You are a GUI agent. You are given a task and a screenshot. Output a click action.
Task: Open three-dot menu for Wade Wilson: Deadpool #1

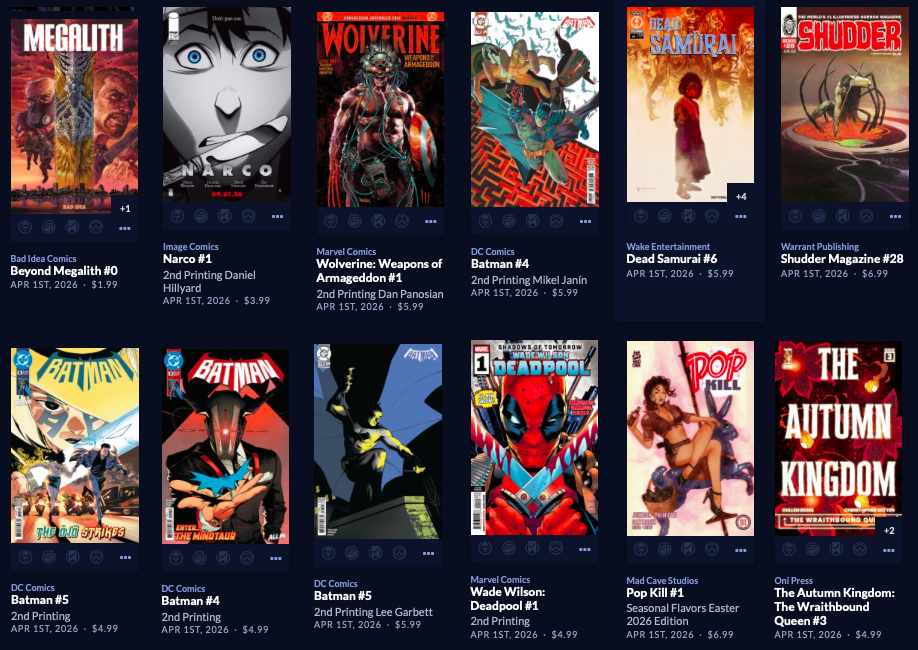coord(584,549)
